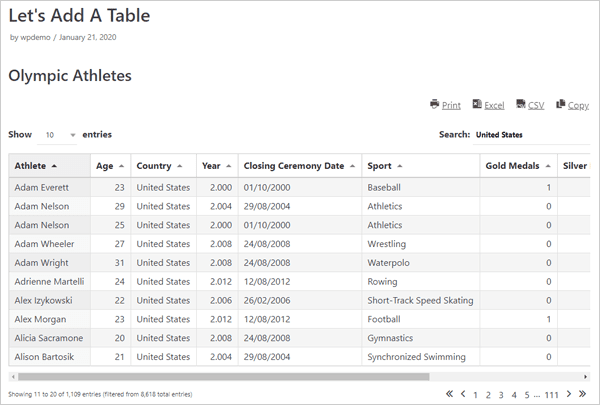Click the Search input field

532,135
